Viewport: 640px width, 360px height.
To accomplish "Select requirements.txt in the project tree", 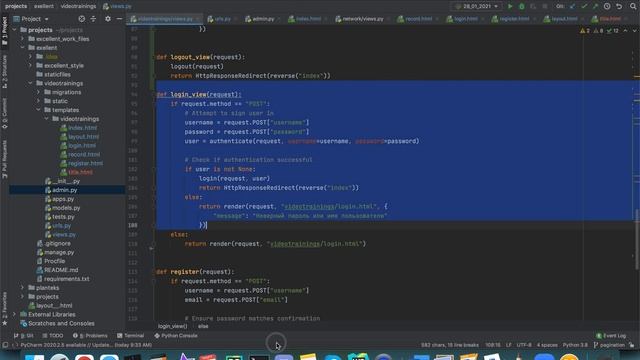I will [x=67, y=279].
